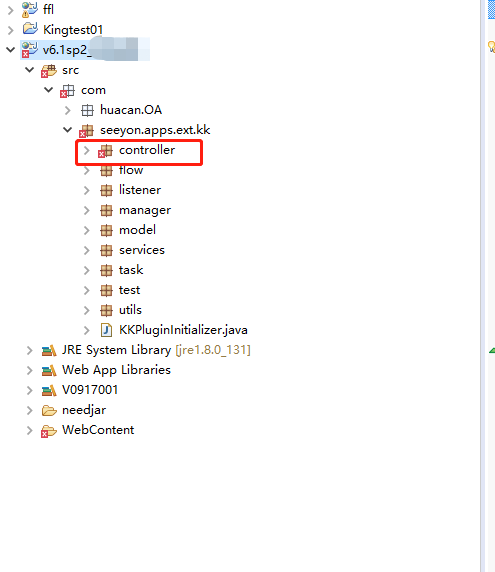The height and width of the screenshot is (572, 495).
Task: Expand the KKPluginInitializer.java node
Action: [x=87, y=331]
